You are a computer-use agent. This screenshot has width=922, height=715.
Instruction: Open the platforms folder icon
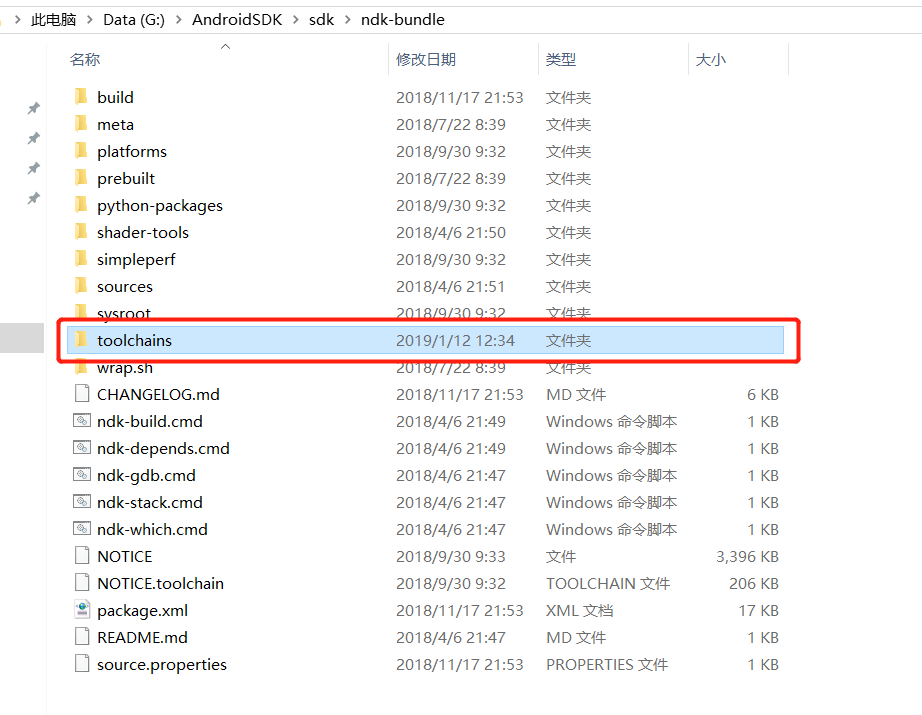(x=82, y=151)
